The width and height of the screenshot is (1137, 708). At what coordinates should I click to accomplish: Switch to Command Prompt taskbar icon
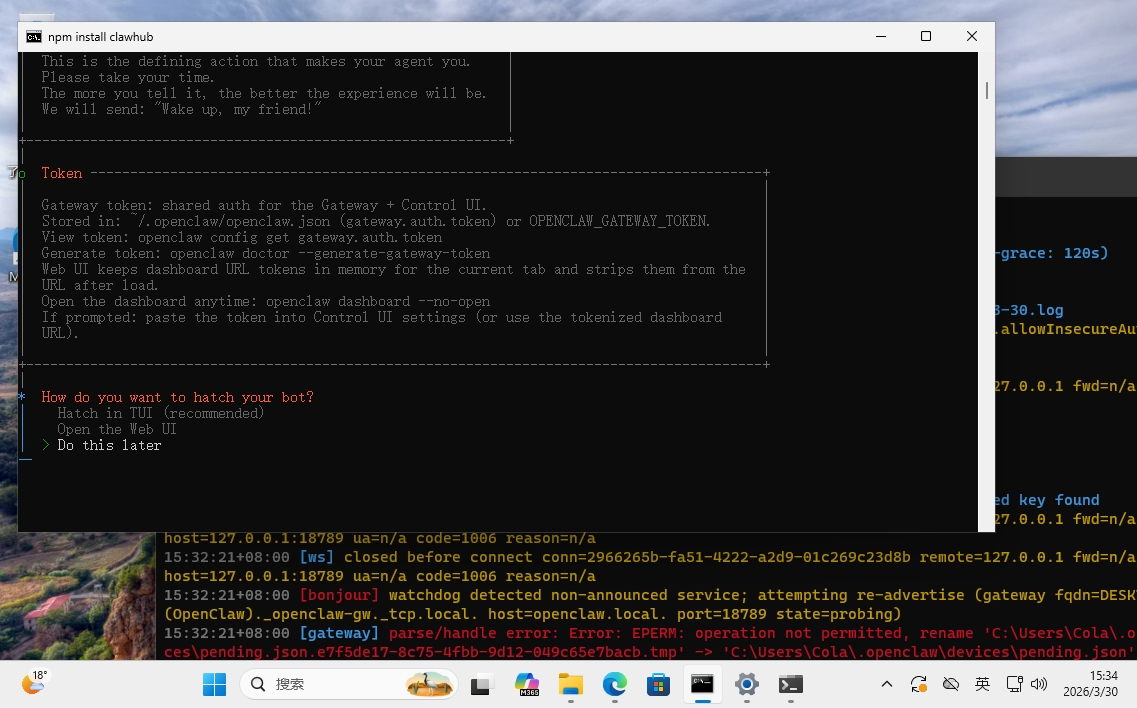pos(702,684)
